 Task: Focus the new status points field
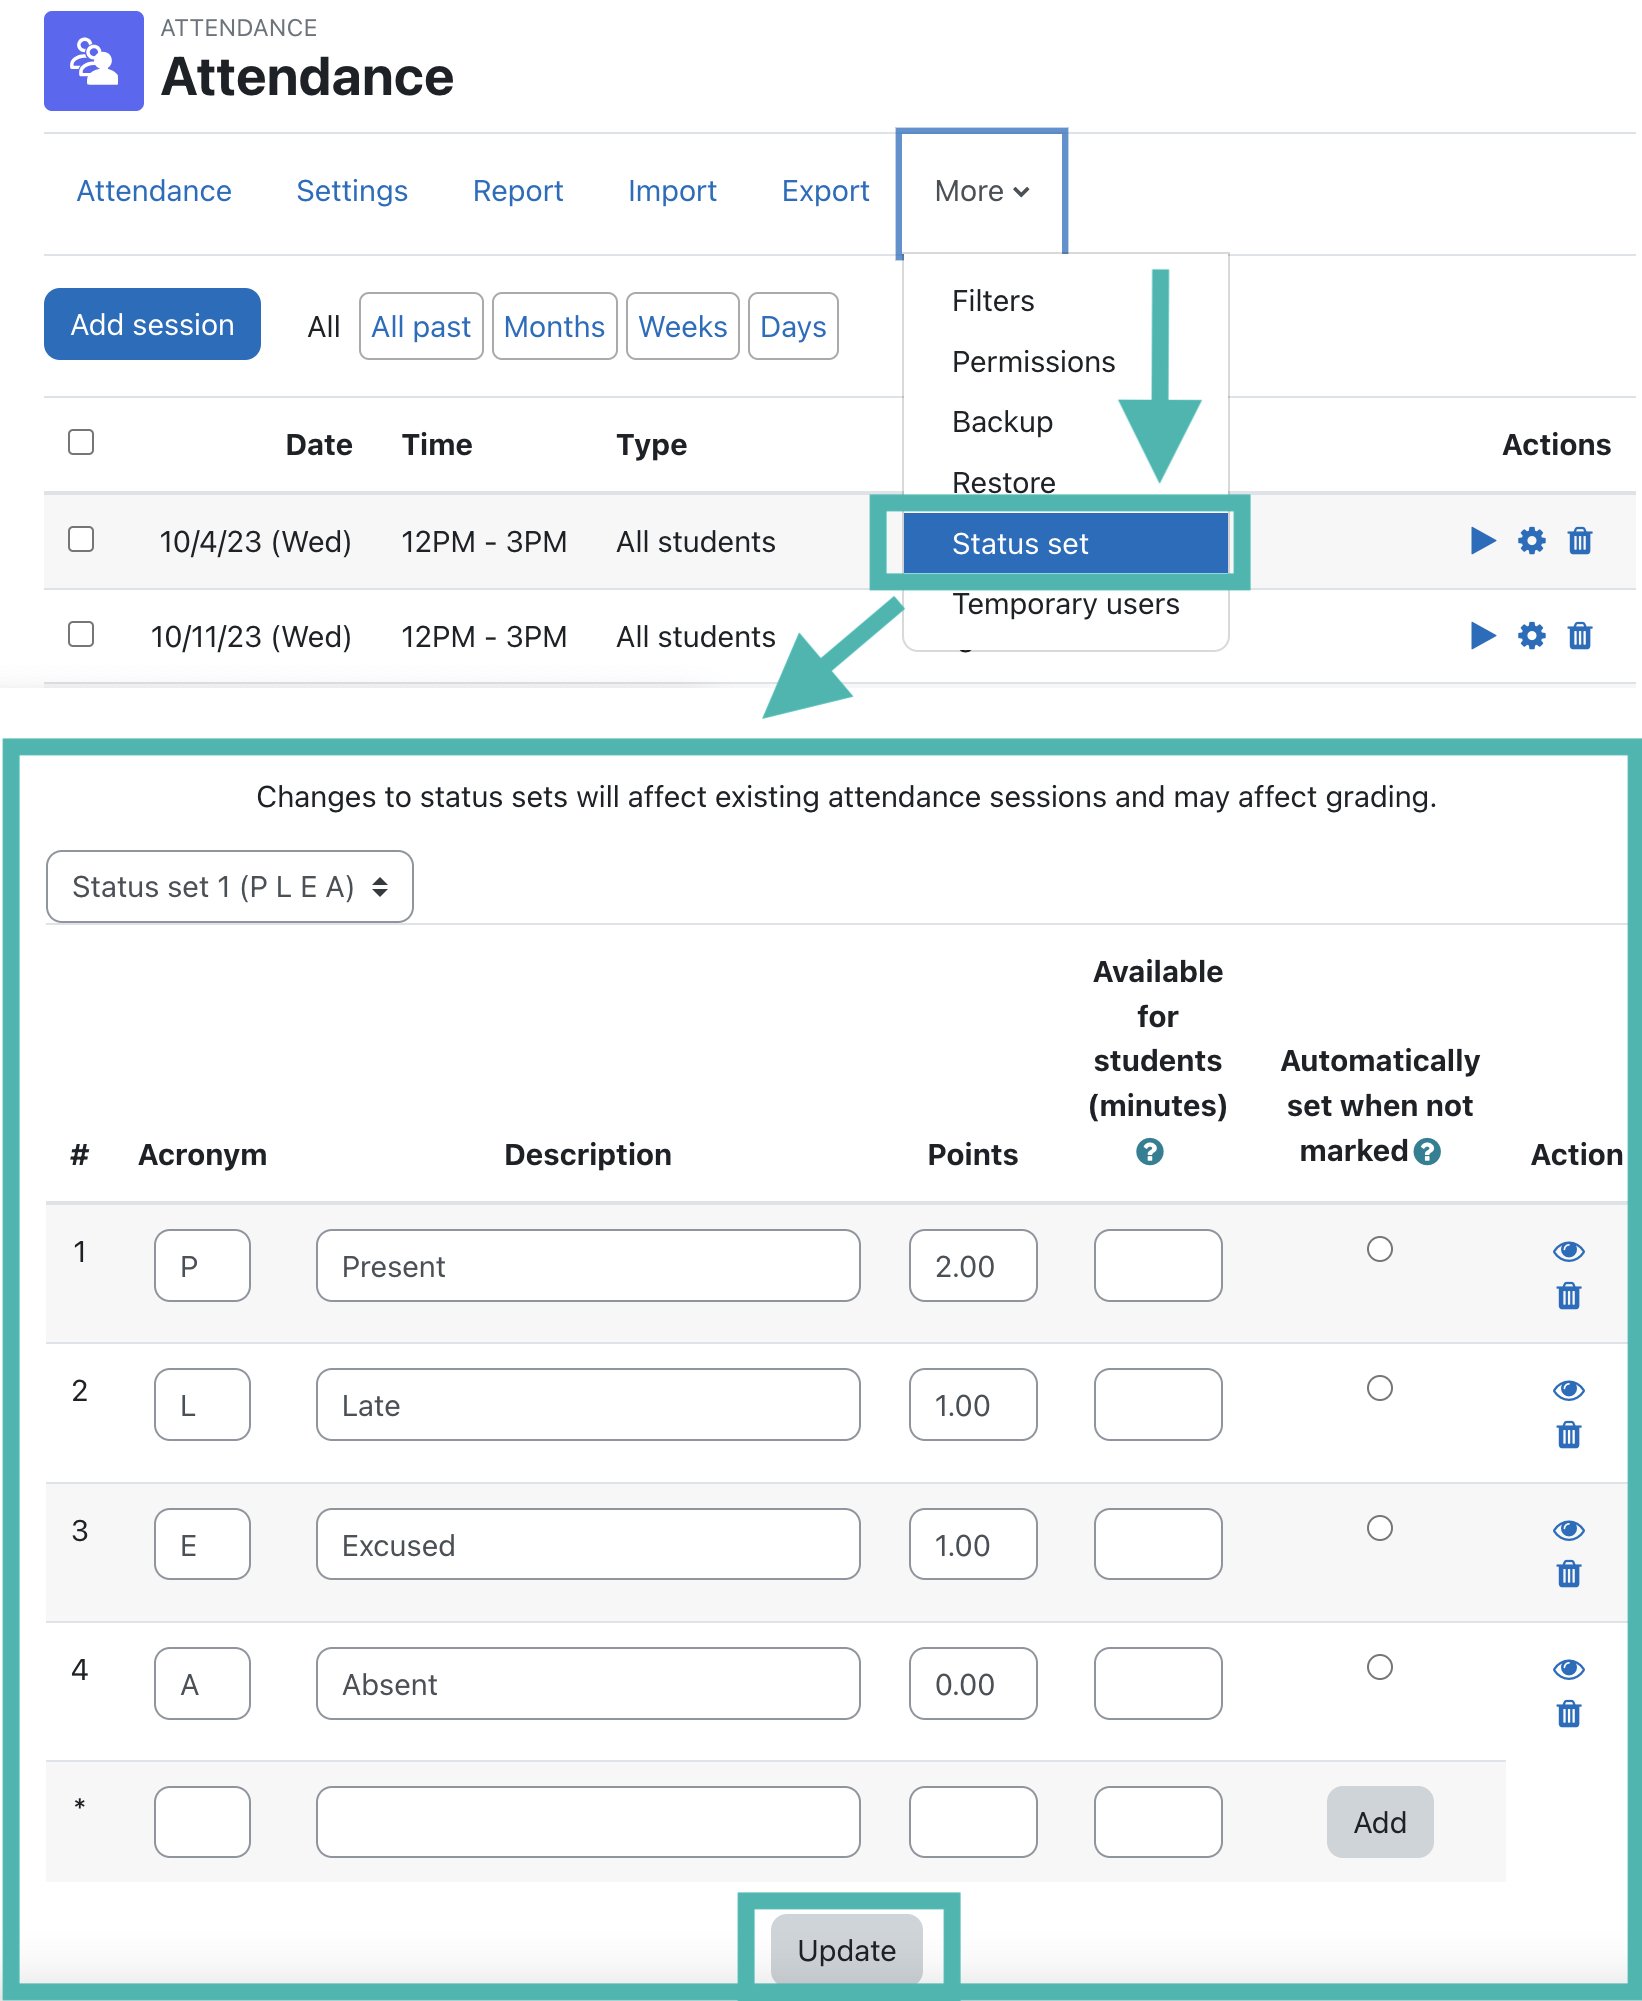click(973, 1822)
